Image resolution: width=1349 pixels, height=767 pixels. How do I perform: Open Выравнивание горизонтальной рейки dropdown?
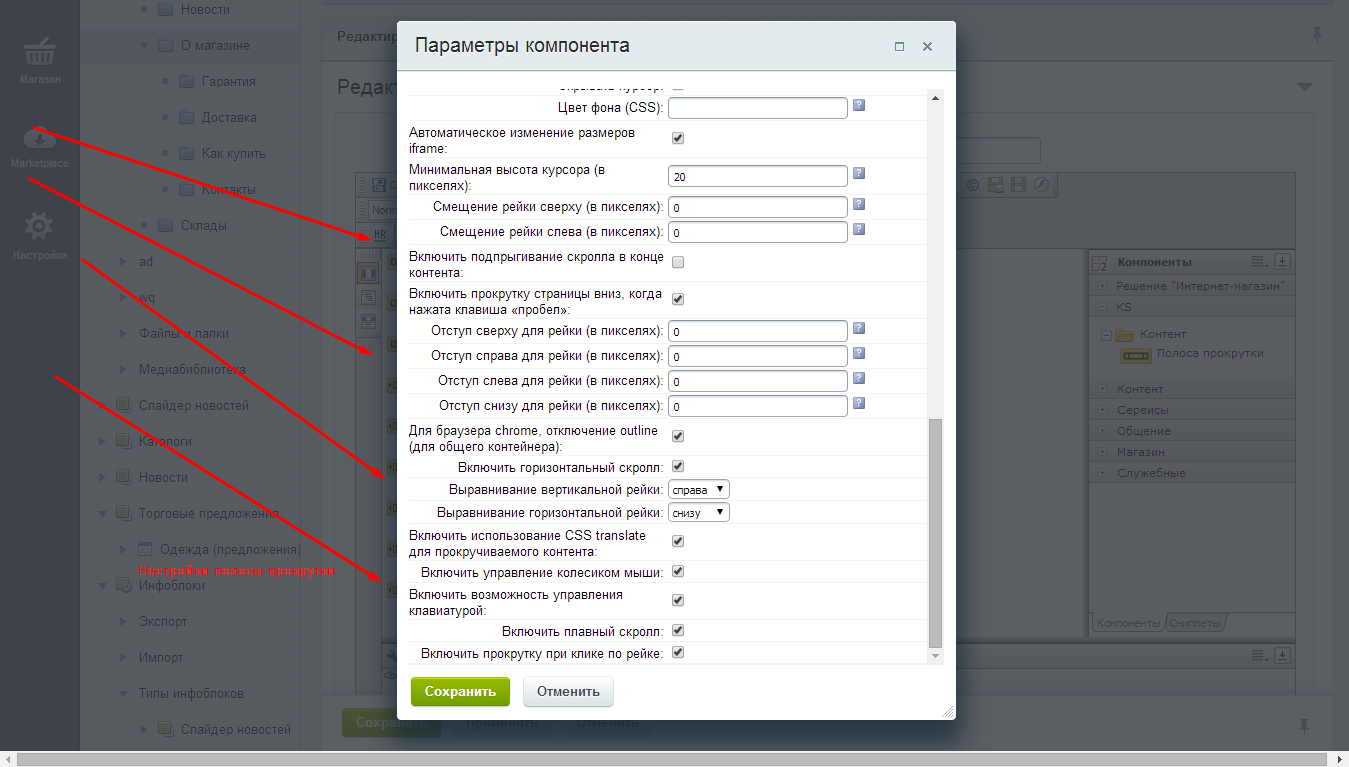(698, 513)
